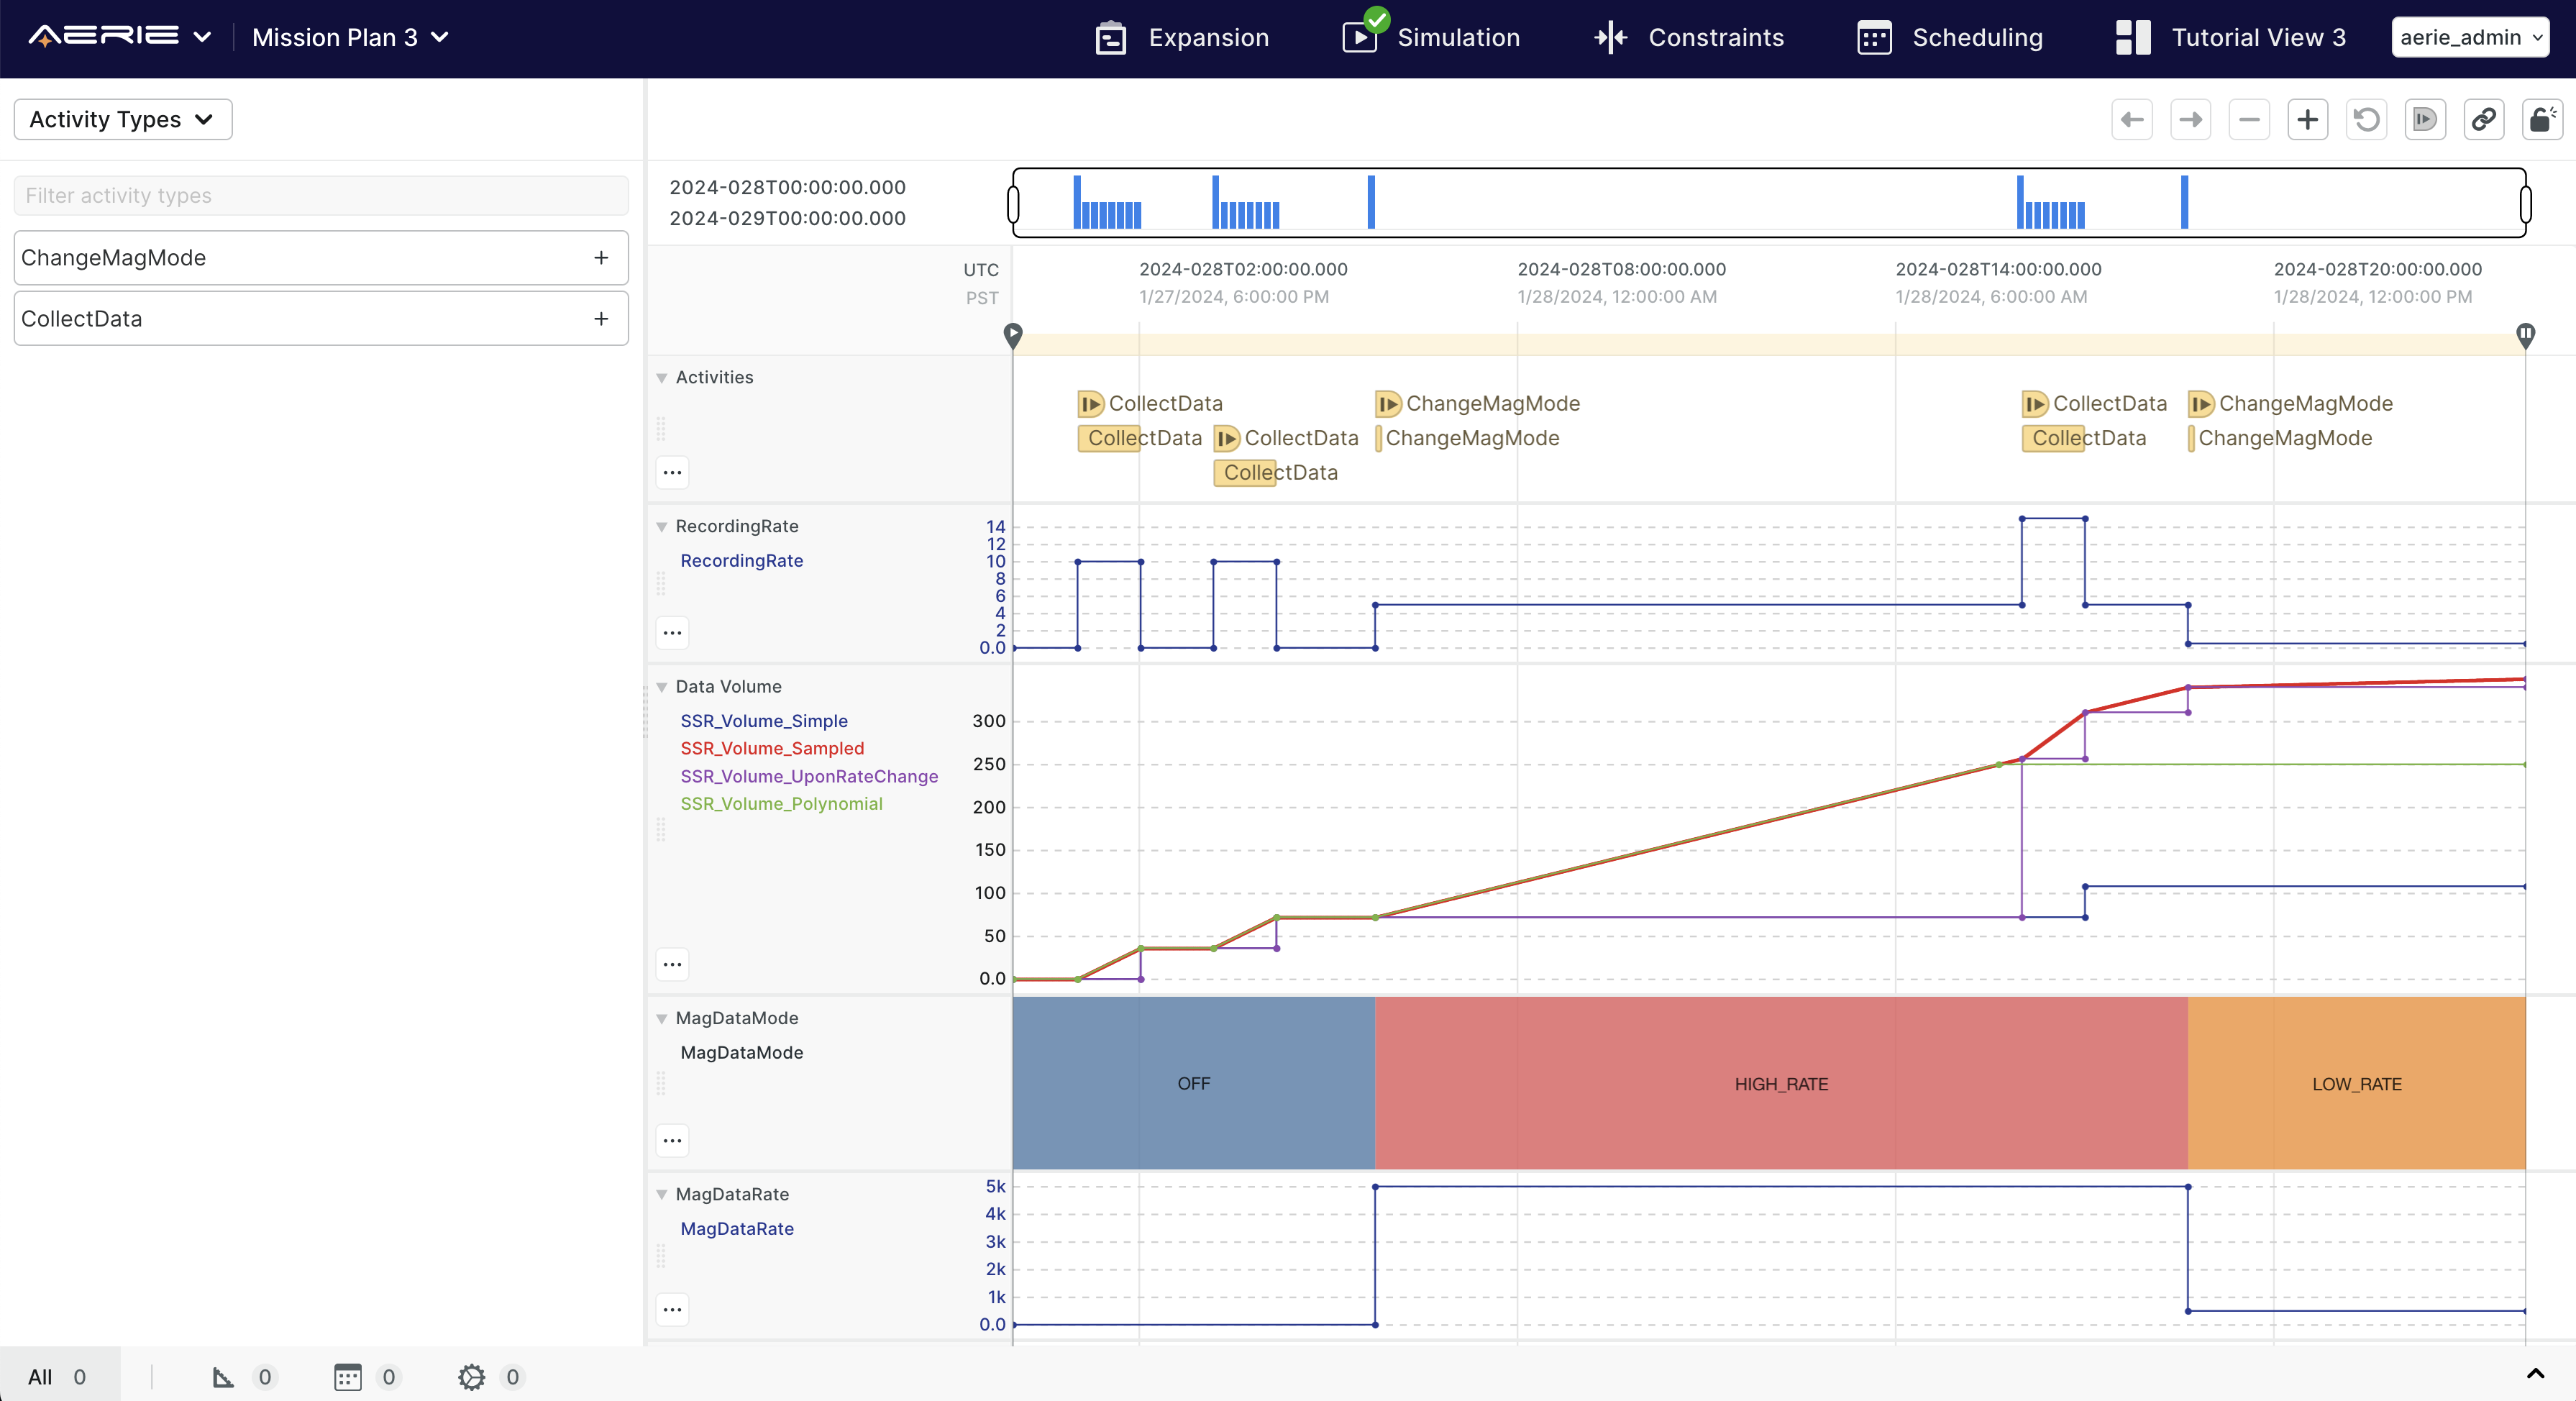Zoom in the timeline with plus icon
The height and width of the screenshot is (1401, 2576).
[x=2307, y=120]
